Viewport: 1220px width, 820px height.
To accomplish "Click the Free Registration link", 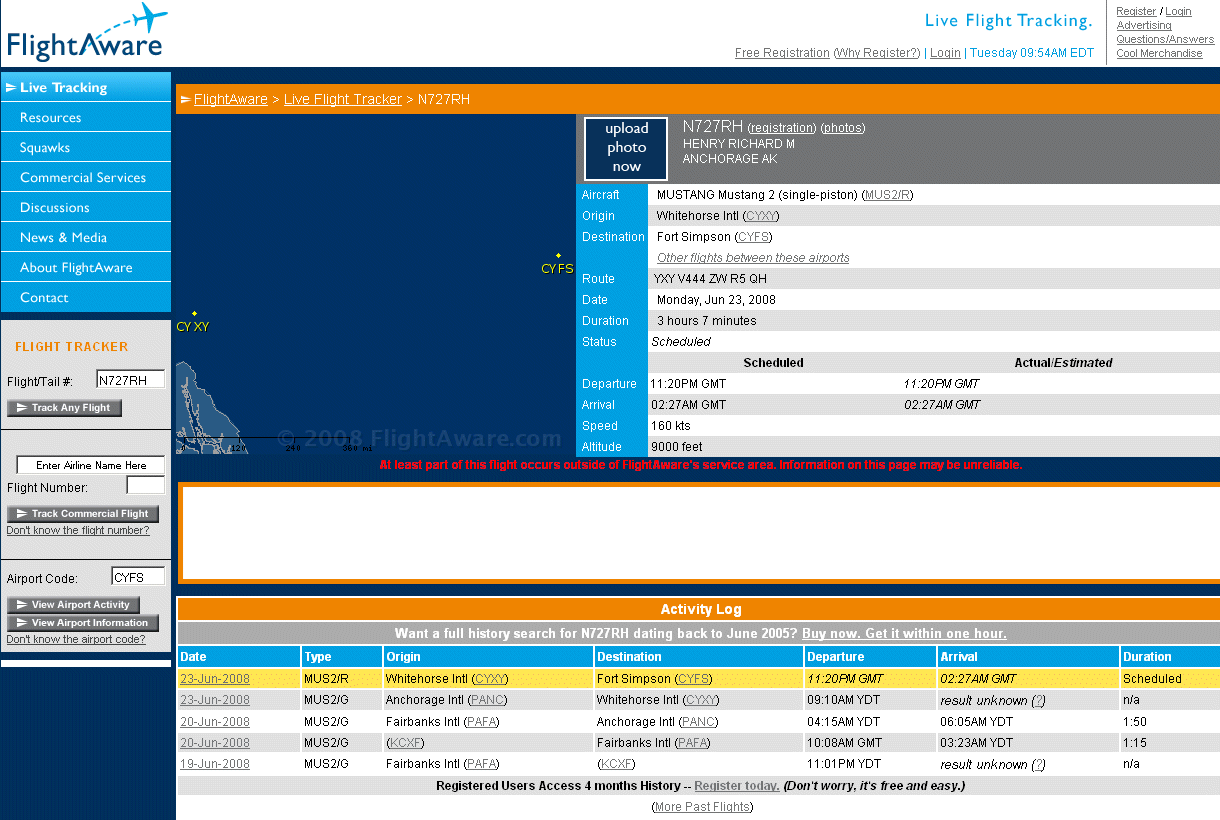I will pyautogui.click(x=782, y=53).
